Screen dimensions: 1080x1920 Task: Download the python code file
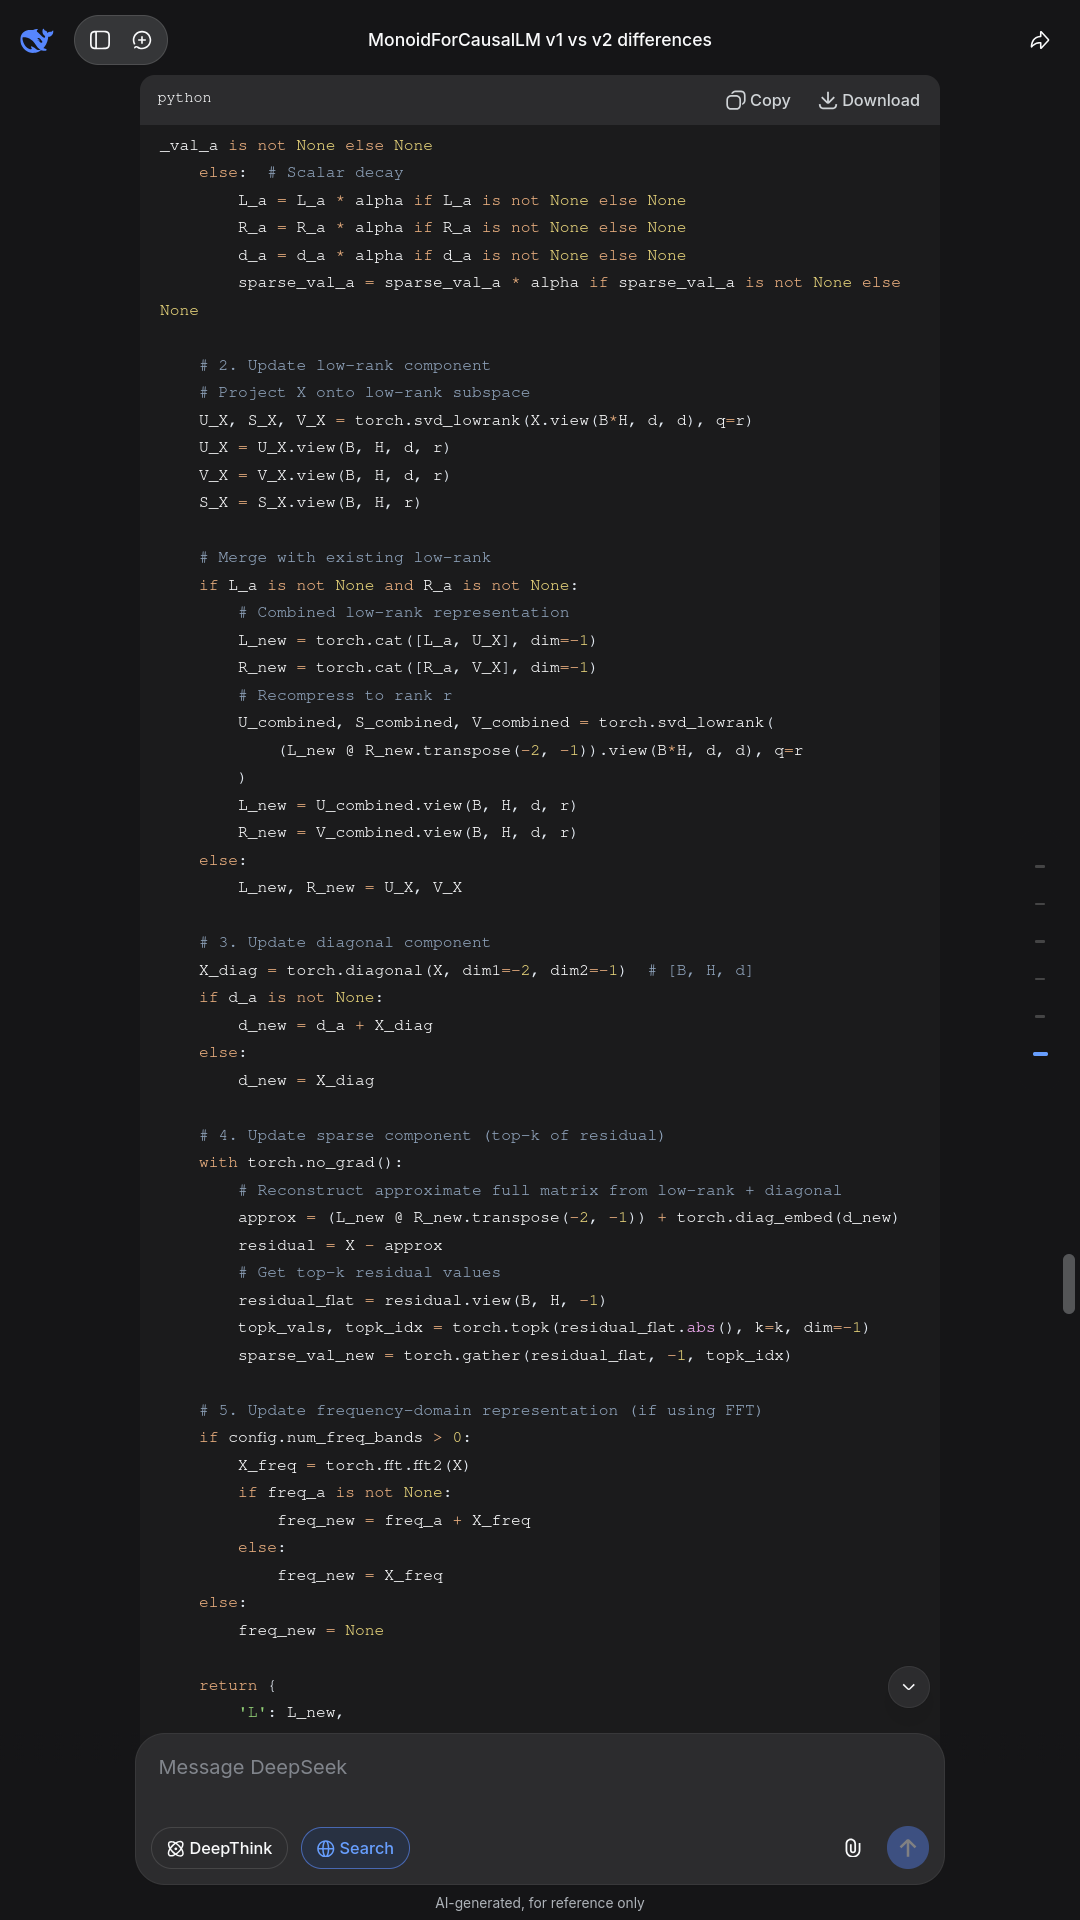(x=869, y=100)
